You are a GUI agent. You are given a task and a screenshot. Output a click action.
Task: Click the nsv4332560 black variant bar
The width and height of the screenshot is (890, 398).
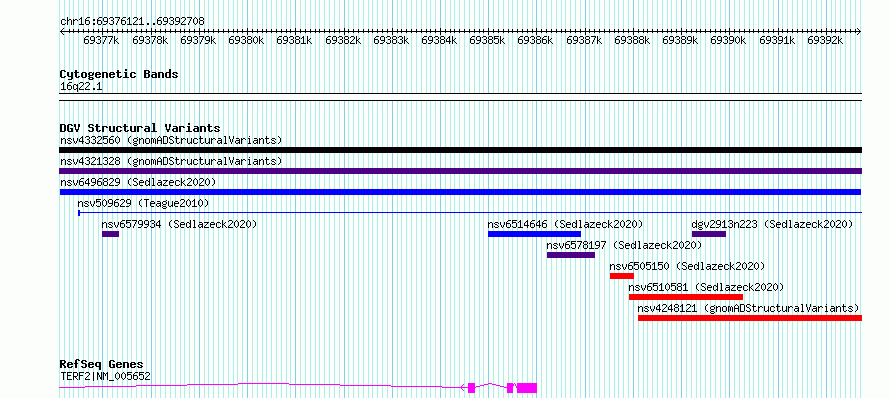(x=460, y=150)
